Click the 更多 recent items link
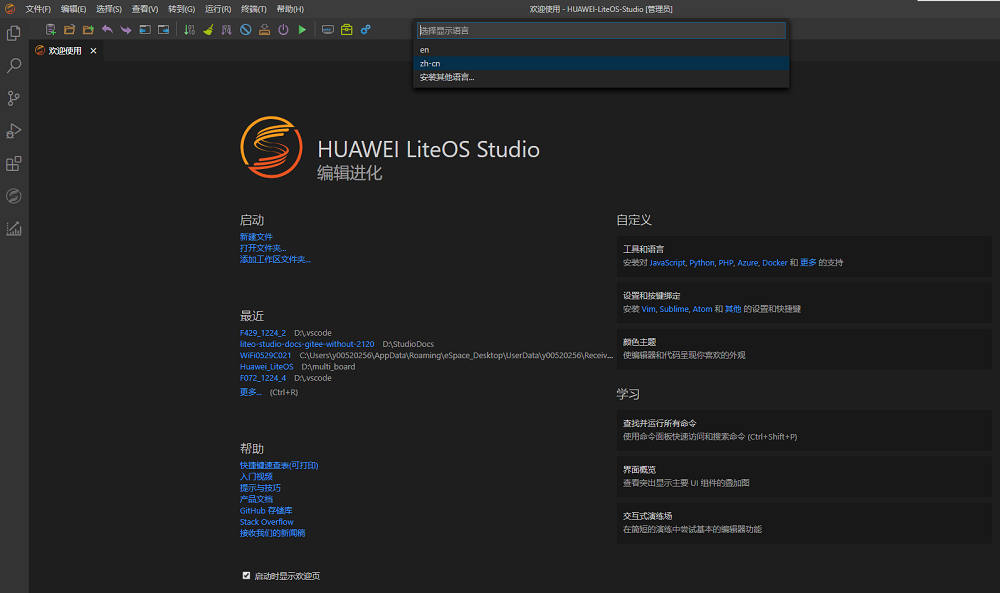Image resolution: width=1000 pixels, height=593 pixels. click(251, 392)
